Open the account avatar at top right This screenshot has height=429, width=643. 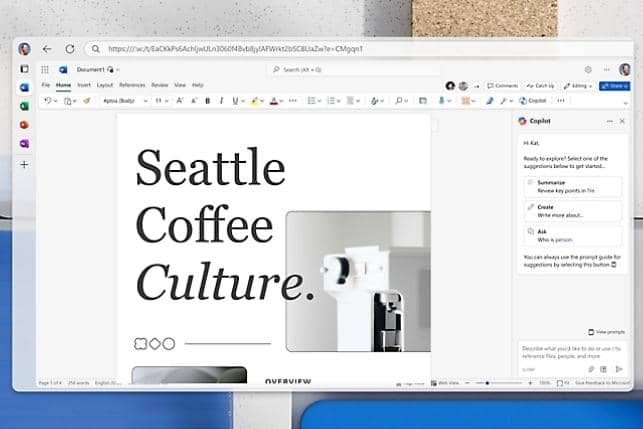[625, 70]
